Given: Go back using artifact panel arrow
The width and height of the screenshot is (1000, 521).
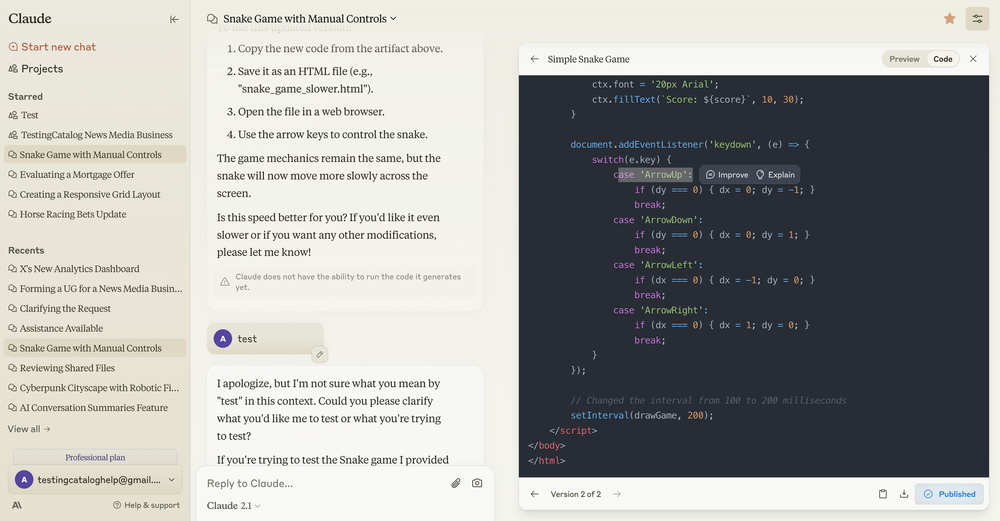Looking at the screenshot, I should point(534,59).
